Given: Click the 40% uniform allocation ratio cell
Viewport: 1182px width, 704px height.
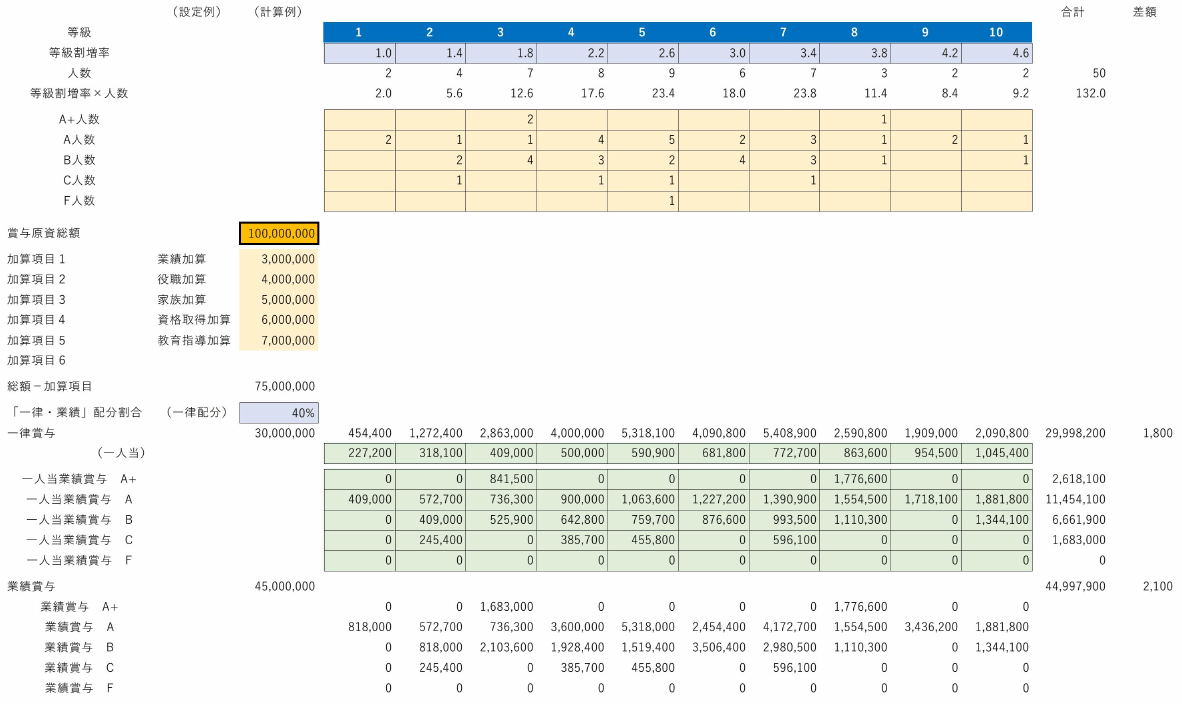Looking at the screenshot, I should (279, 412).
